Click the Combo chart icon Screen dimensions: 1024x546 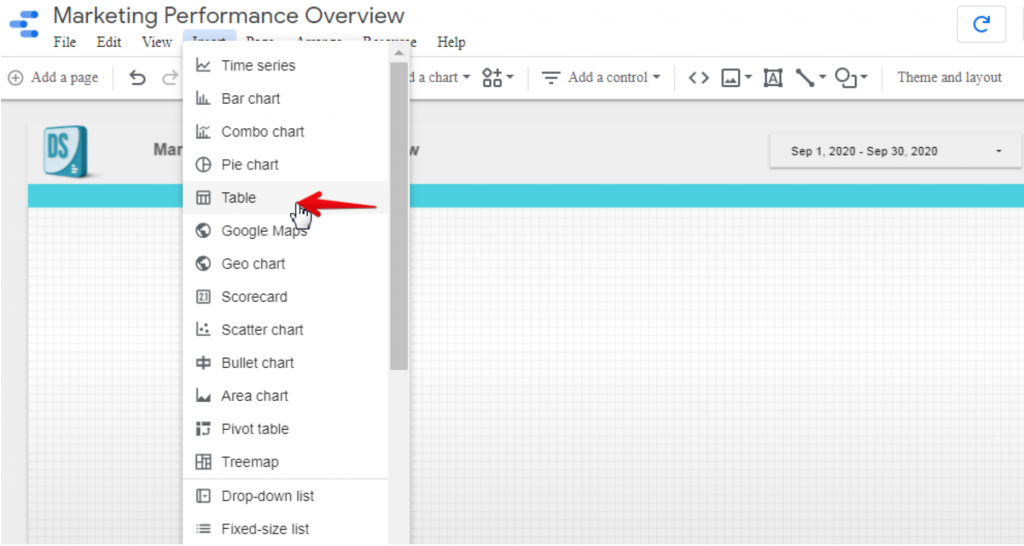pos(203,131)
